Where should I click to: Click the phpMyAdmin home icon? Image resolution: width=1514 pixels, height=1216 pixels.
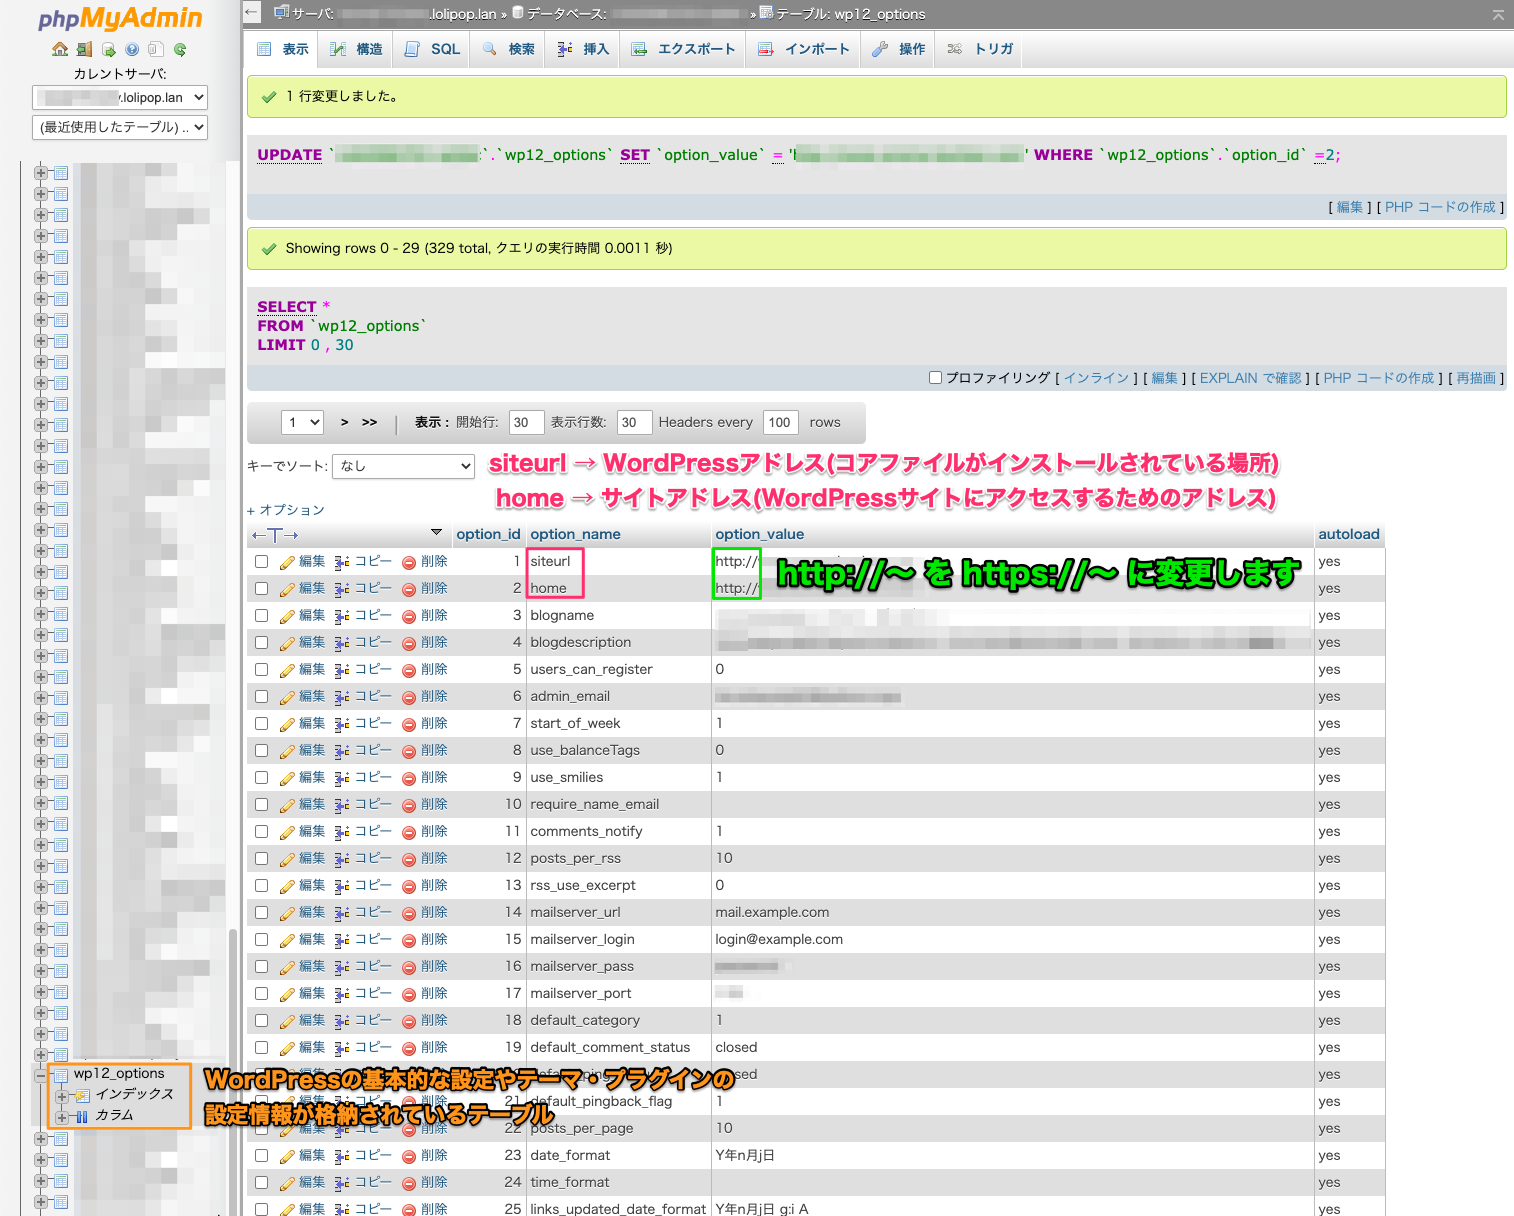pyautogui.click(x=60, y=49)
